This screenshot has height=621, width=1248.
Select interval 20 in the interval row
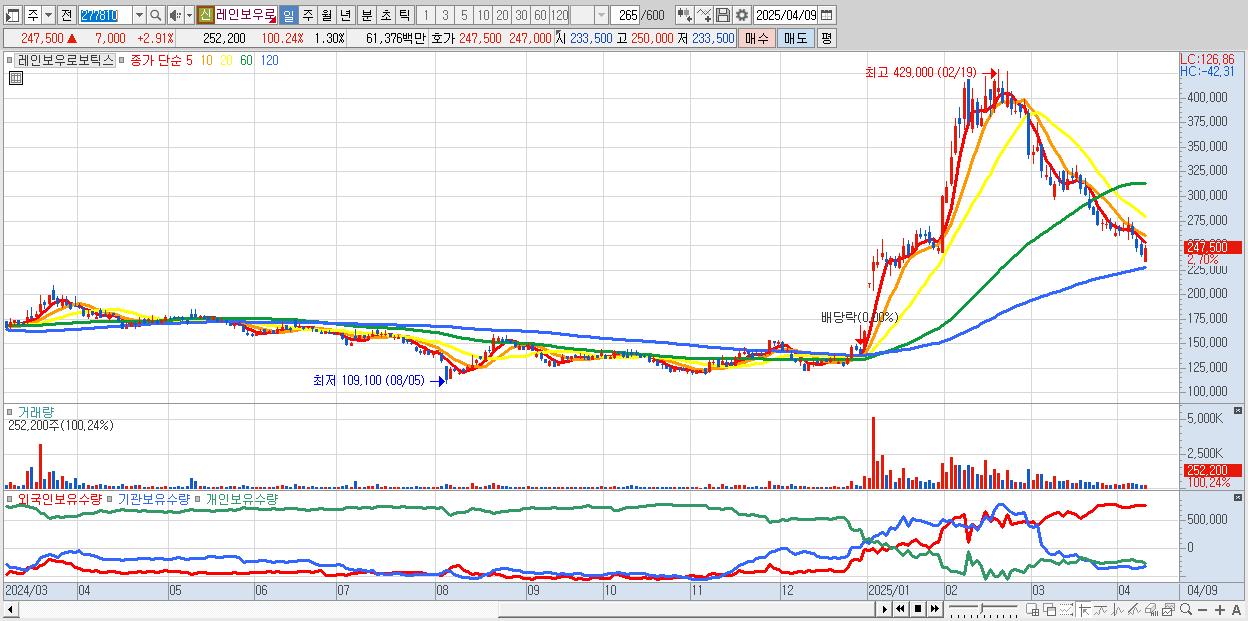(x=502, y=15)
